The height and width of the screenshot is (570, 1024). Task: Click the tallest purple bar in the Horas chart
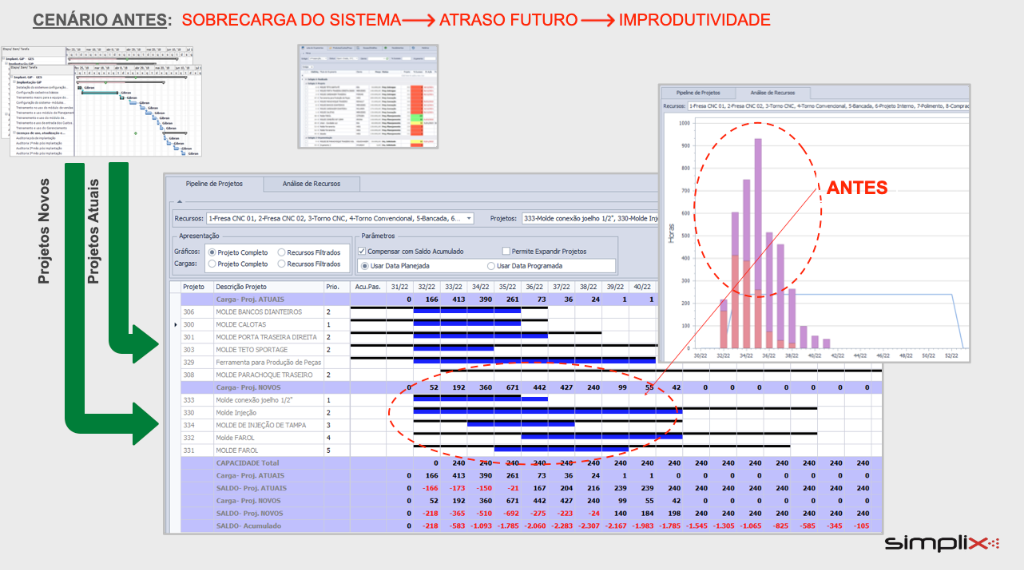click(x=758, y=215)
